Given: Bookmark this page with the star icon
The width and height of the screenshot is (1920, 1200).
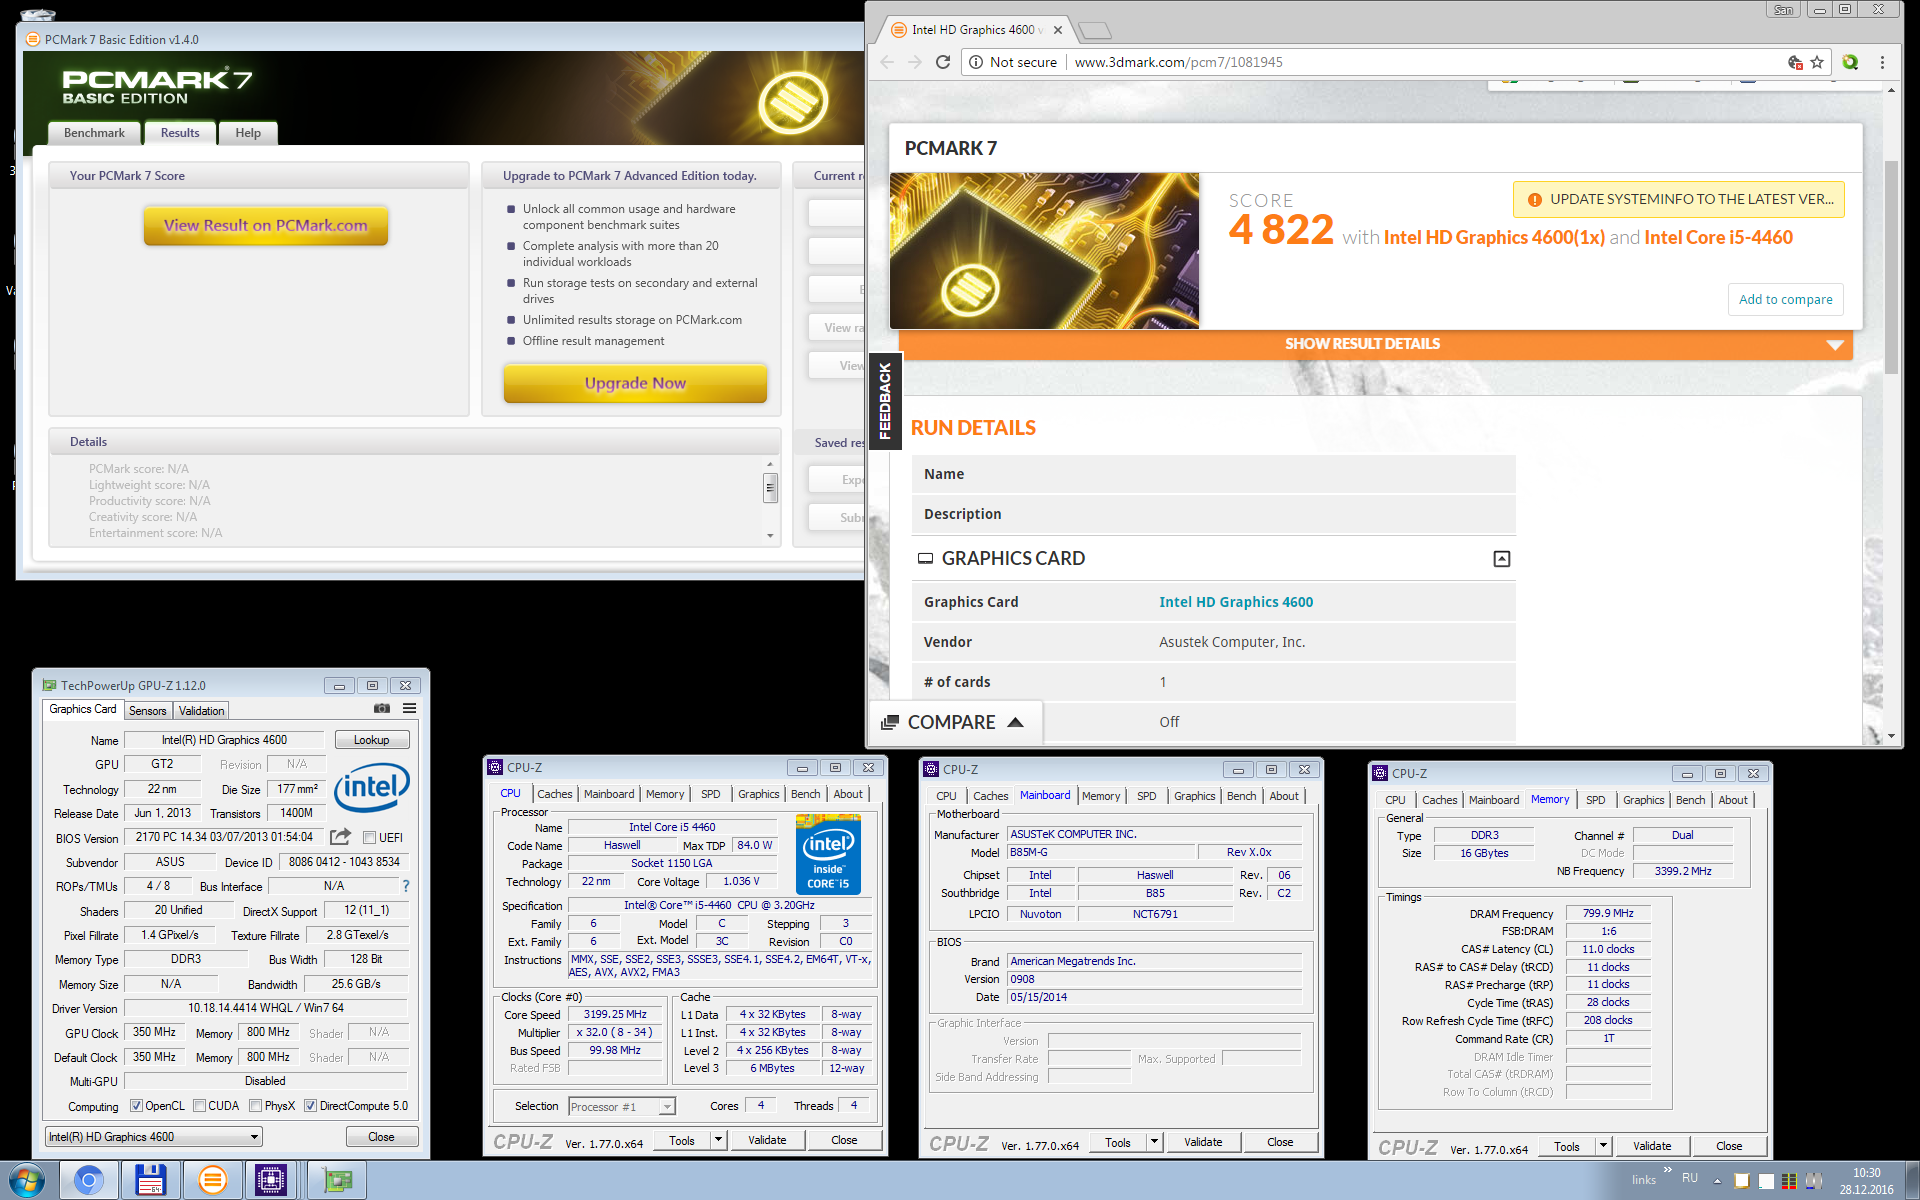Looking at the screenshot, I should point(1817,62).
